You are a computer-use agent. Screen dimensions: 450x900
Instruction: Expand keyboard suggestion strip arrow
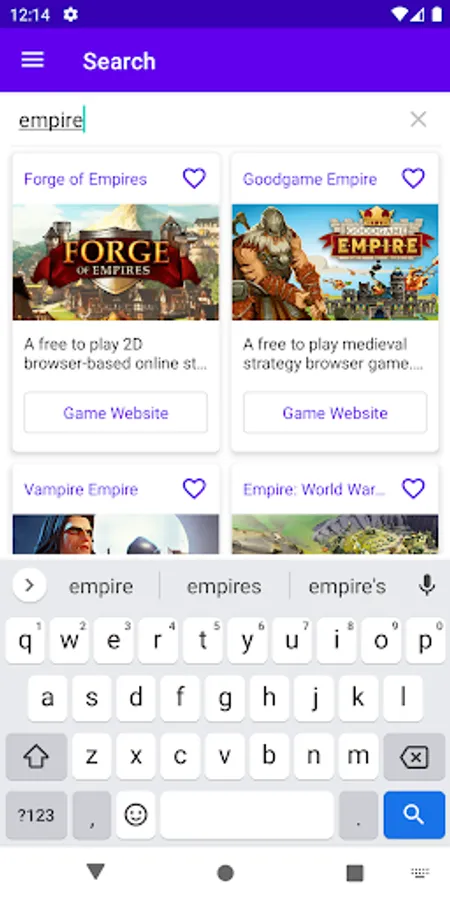[x=29, y=585]
